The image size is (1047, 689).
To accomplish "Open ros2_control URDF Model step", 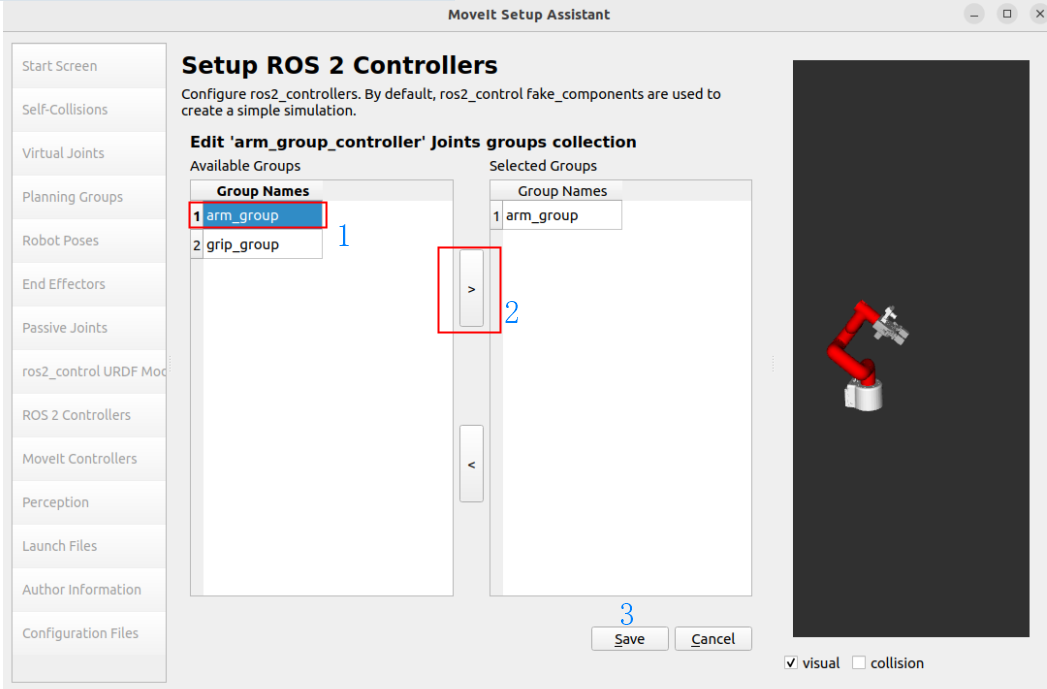I will point(89,371).
